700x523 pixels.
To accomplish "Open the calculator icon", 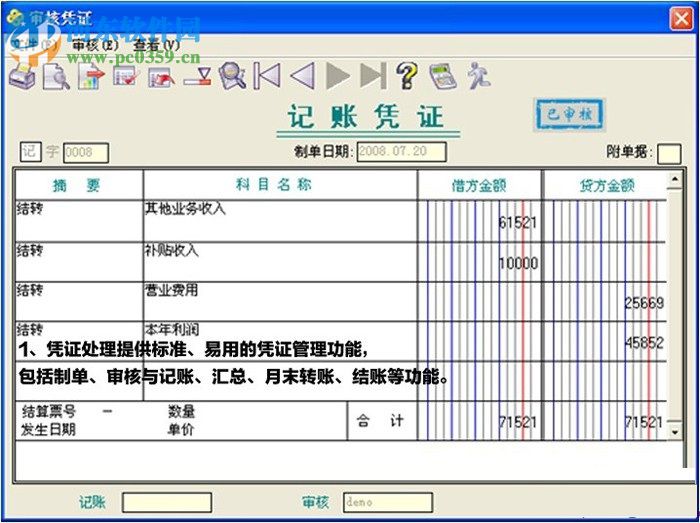I will tap(442, 76).
